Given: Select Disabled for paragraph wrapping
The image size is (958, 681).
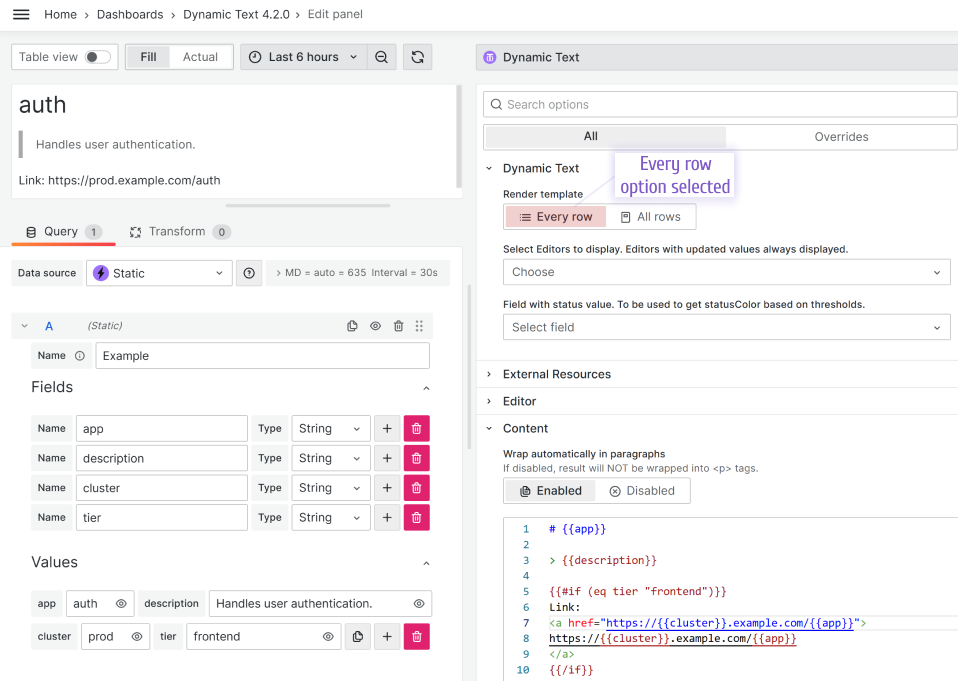Looking at the screenshot, I should coord(643,490).
